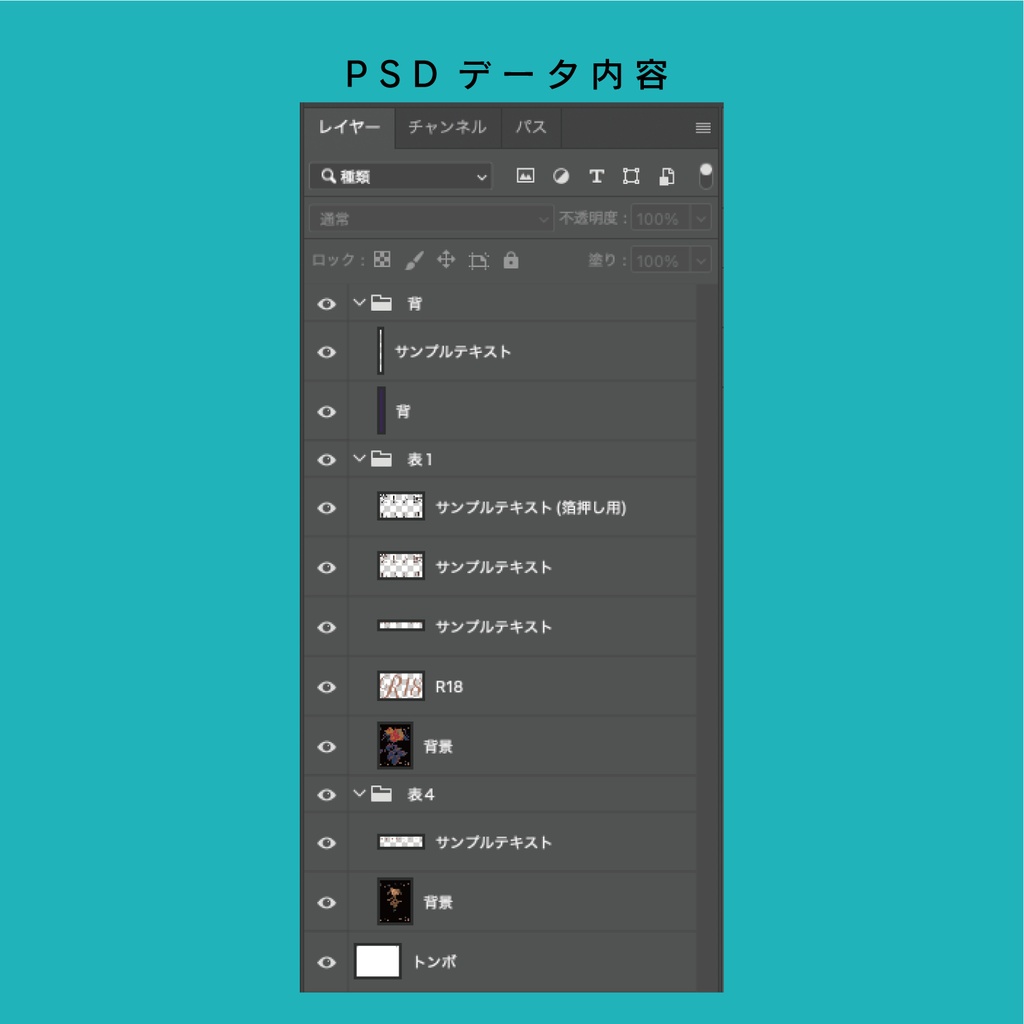
Task: Select the 表4 group name
Action: coord(421,795)
